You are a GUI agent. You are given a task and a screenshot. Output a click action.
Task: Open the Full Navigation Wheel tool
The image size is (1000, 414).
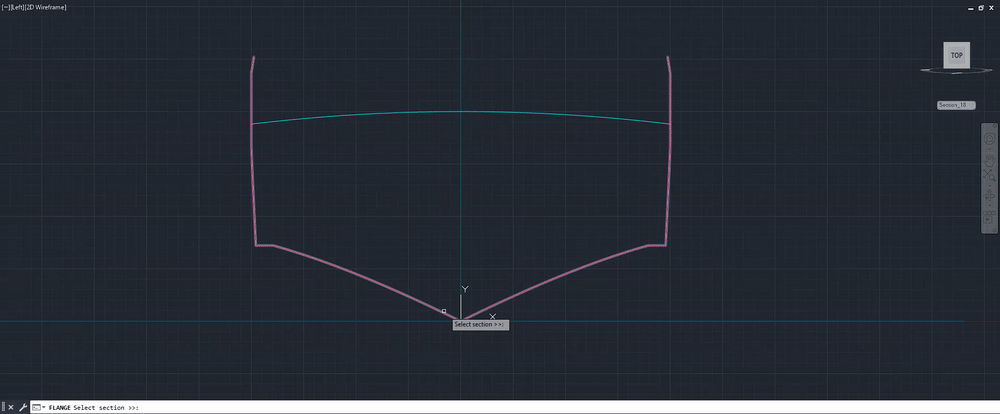pyautogui.click(x=990, y=139)
